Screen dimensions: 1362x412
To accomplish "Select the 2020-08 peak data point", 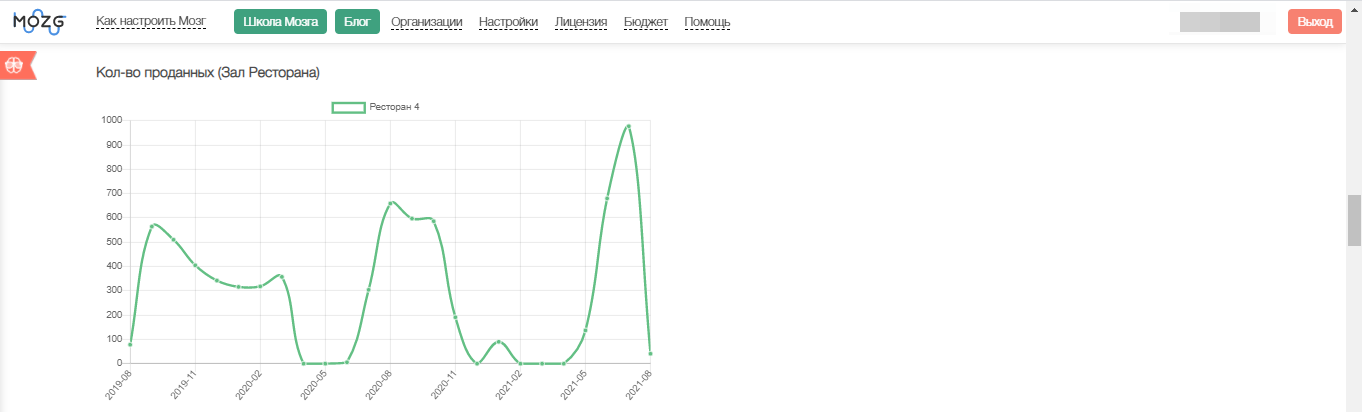I will coord(390,203).
